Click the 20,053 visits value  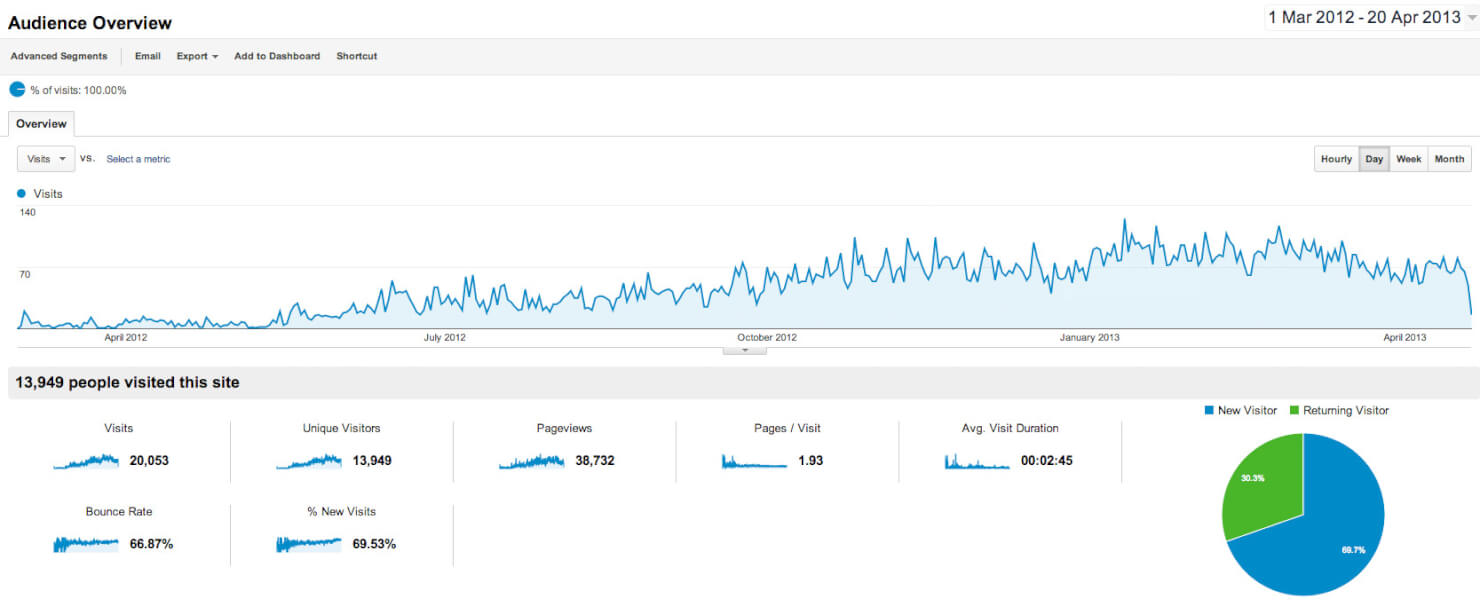click(x=148, y=461)
